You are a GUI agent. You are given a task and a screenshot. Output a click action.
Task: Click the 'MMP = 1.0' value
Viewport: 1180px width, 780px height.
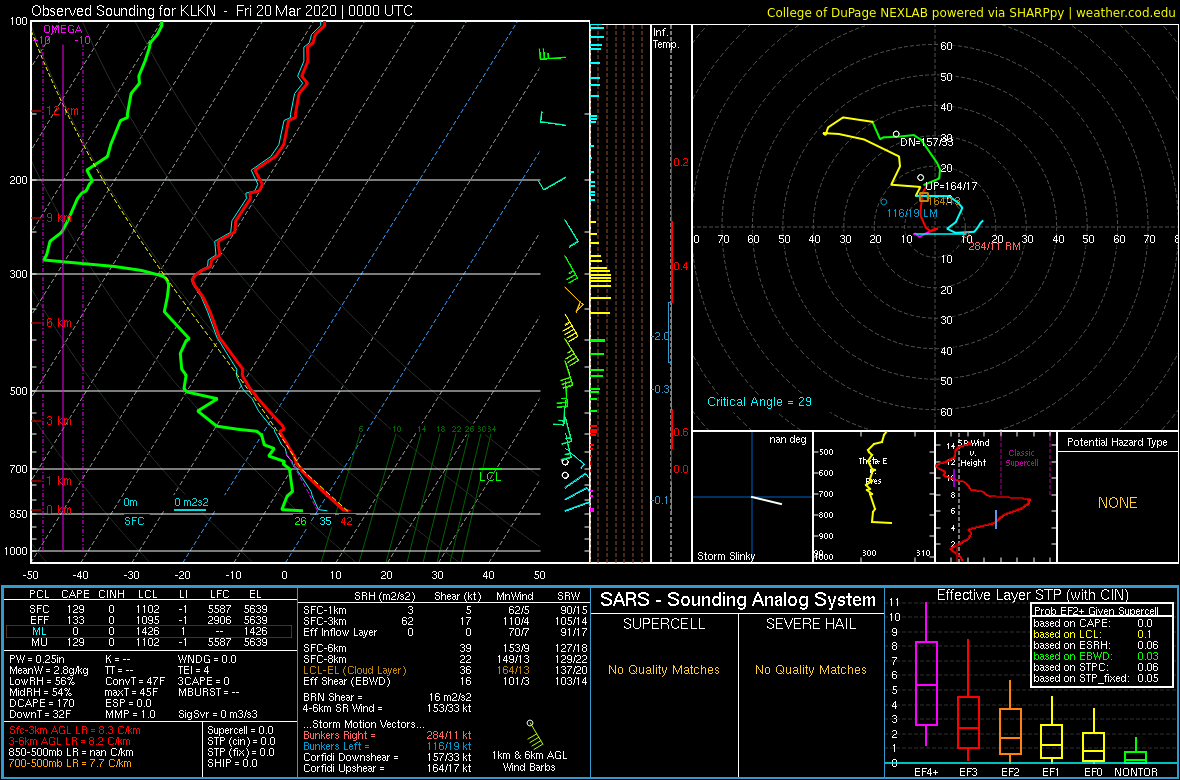tap(130, 714)
